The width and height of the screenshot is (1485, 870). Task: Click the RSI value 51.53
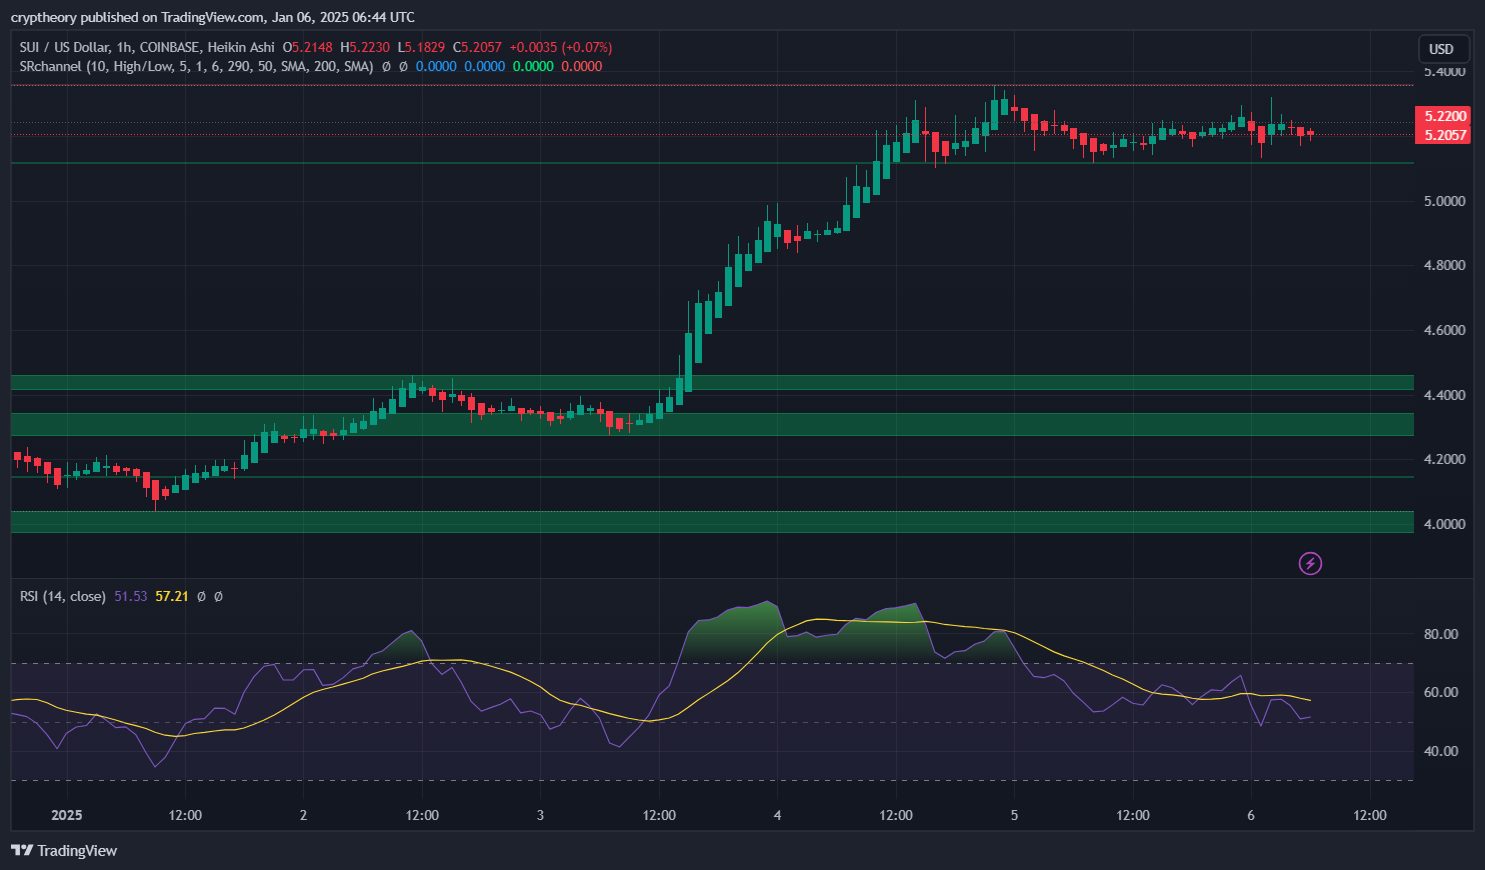pyautogui.click(x=130, y=596)
